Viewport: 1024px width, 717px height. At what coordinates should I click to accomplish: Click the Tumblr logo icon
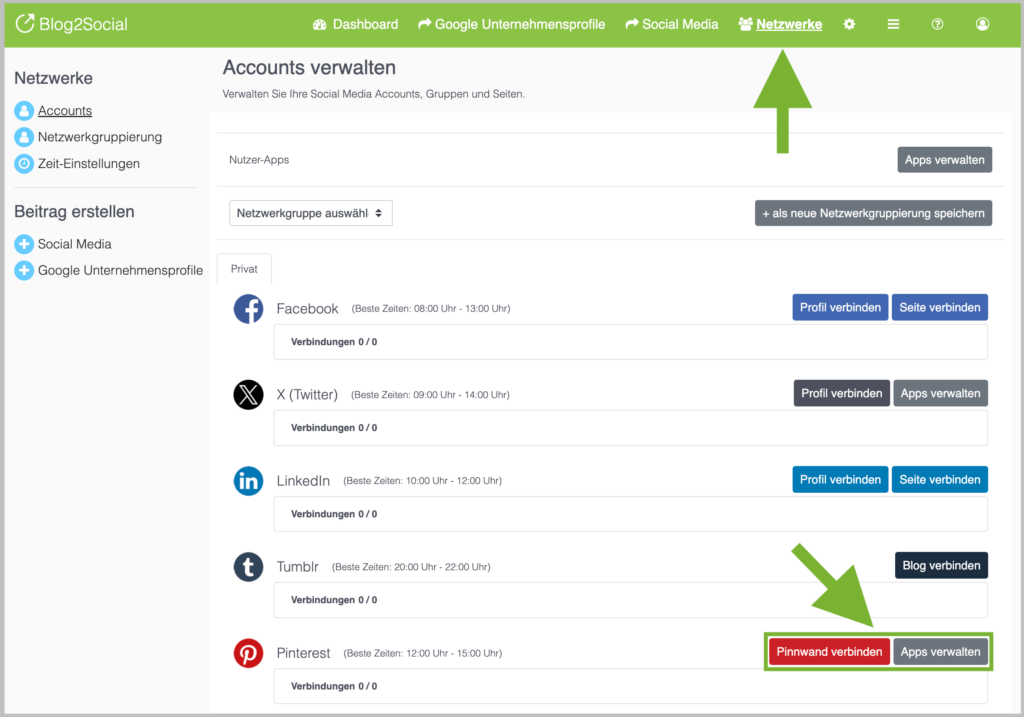(248, 567)
